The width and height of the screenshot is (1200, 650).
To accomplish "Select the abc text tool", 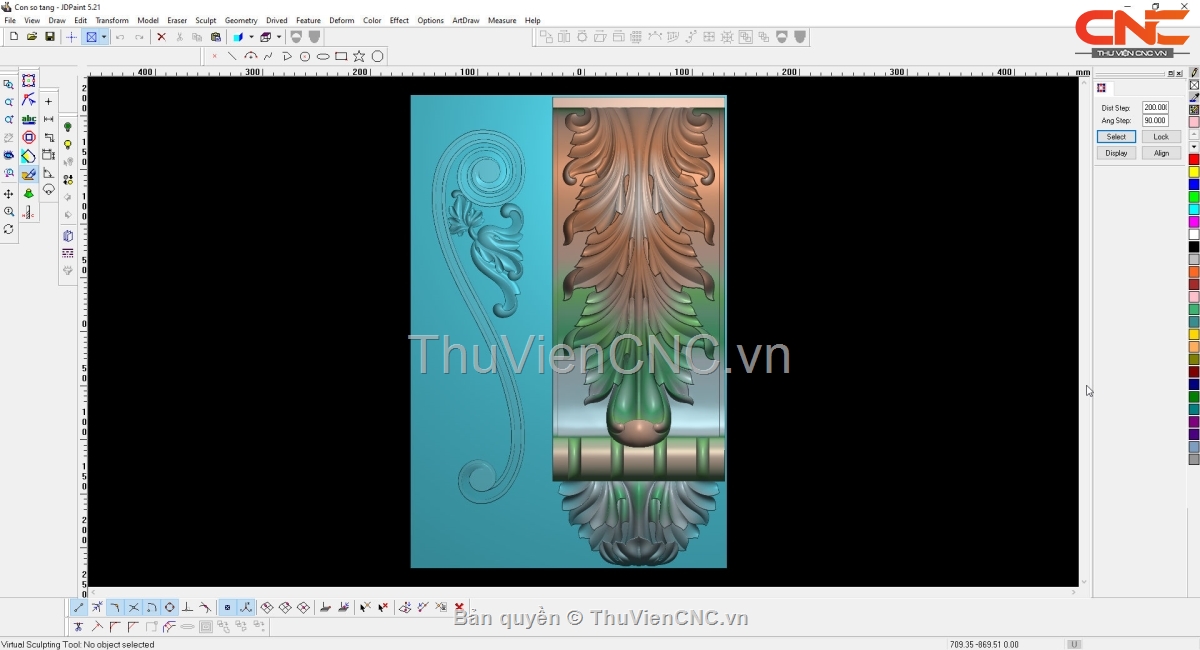I will click(x=29, y=120).
